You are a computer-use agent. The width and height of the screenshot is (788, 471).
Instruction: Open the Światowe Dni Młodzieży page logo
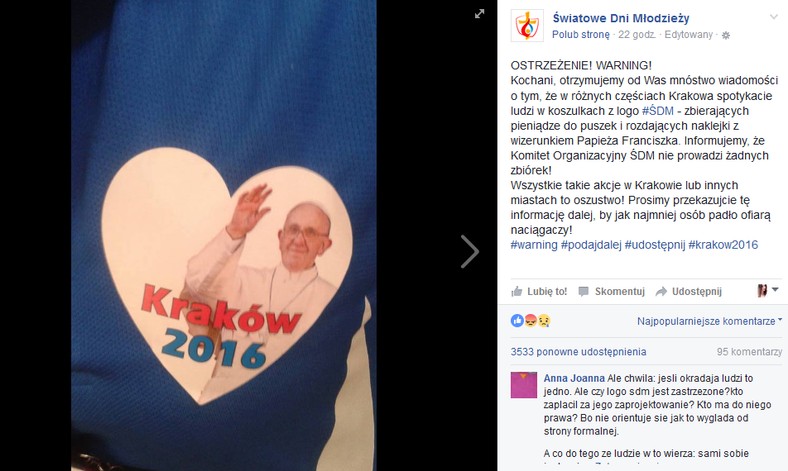[x=527, y=25]
